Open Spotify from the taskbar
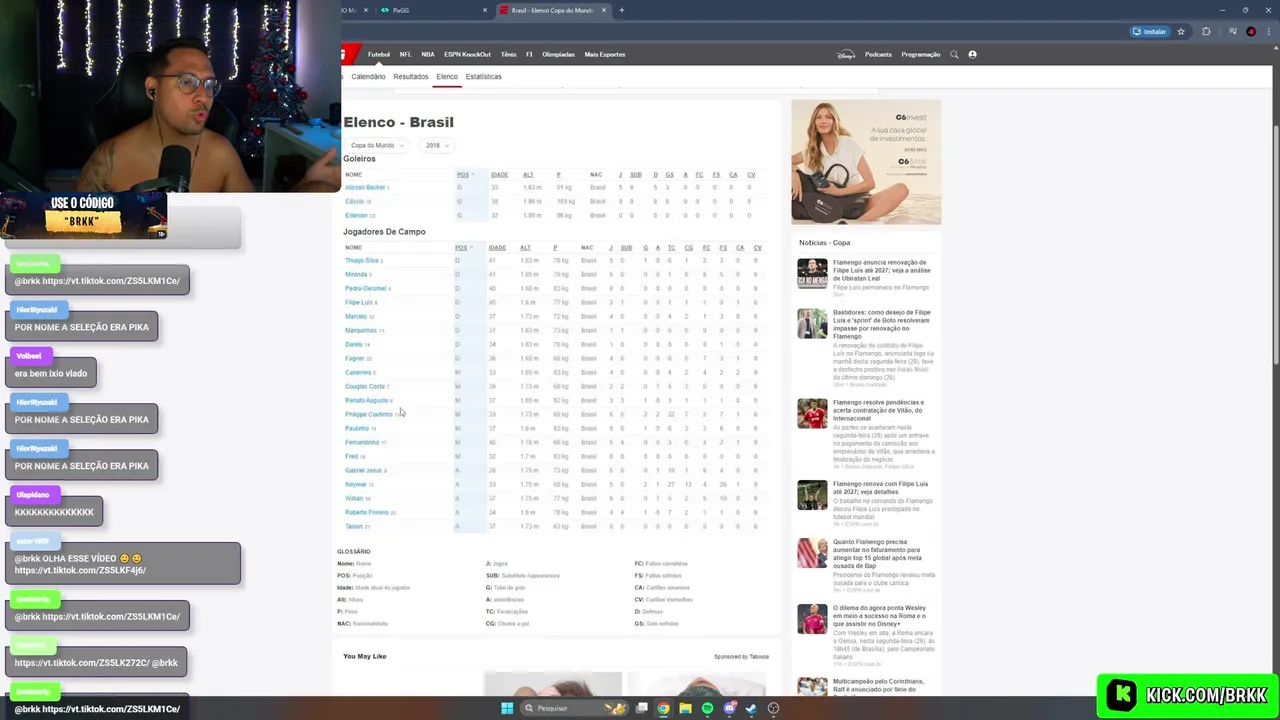1280x720 pixels. click(707, 708)
